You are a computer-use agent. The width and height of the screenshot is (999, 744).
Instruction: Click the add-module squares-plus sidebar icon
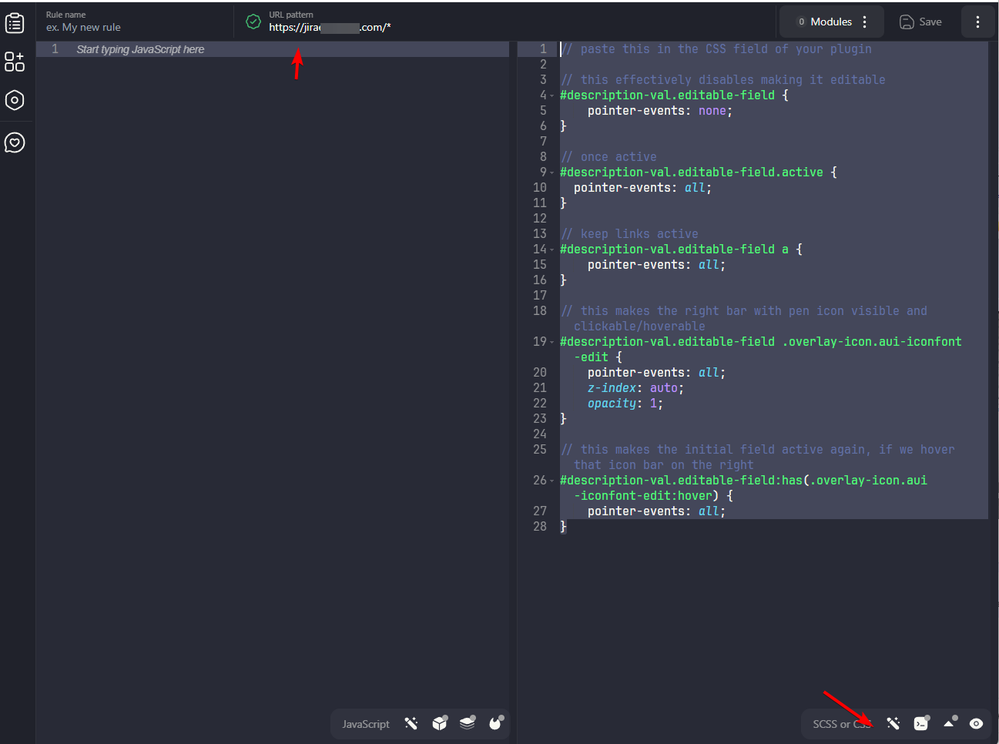pyautogui.click(x=15, y=62)
